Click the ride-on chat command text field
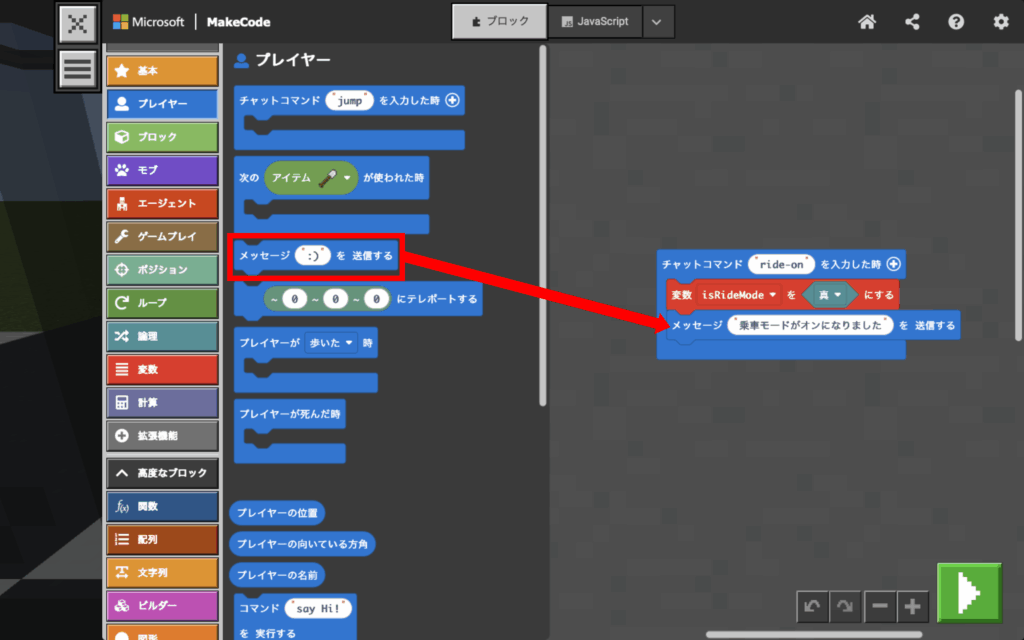 782,265
